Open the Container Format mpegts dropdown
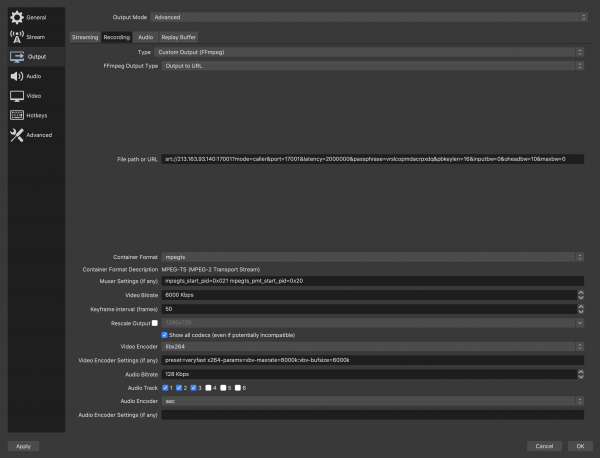Image resolution: width=600 pixels, height=458 pixels. tap(372, 257)
